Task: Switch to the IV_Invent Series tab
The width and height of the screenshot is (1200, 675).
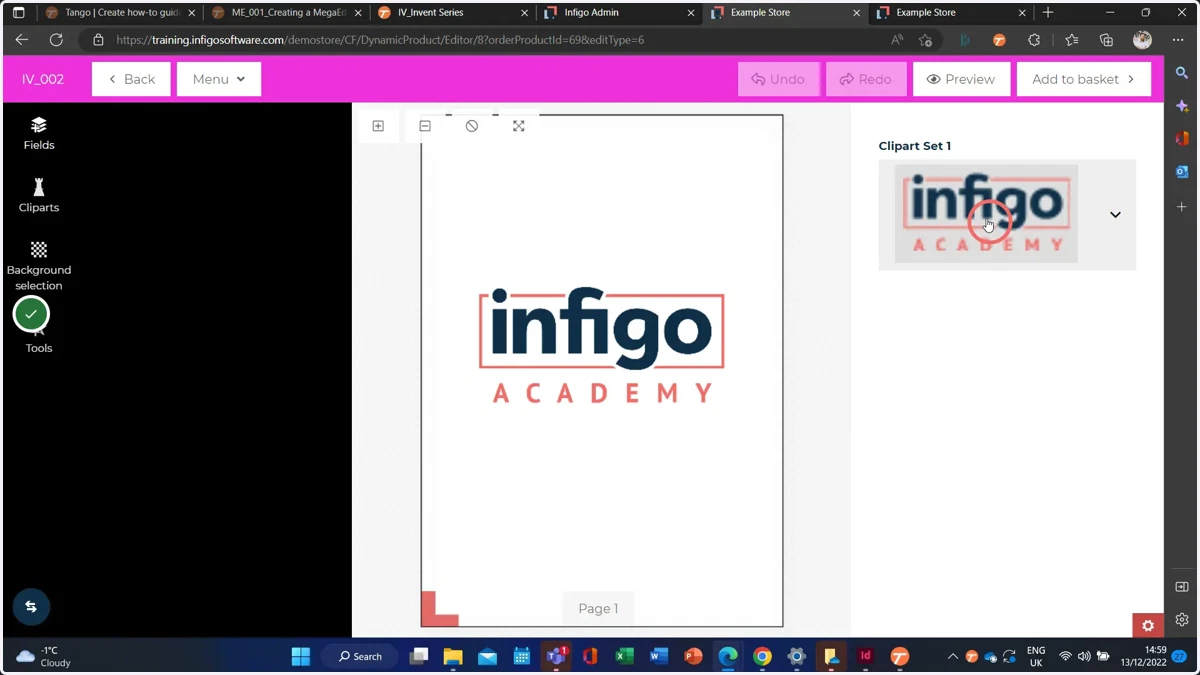Action: click(451, 13)
